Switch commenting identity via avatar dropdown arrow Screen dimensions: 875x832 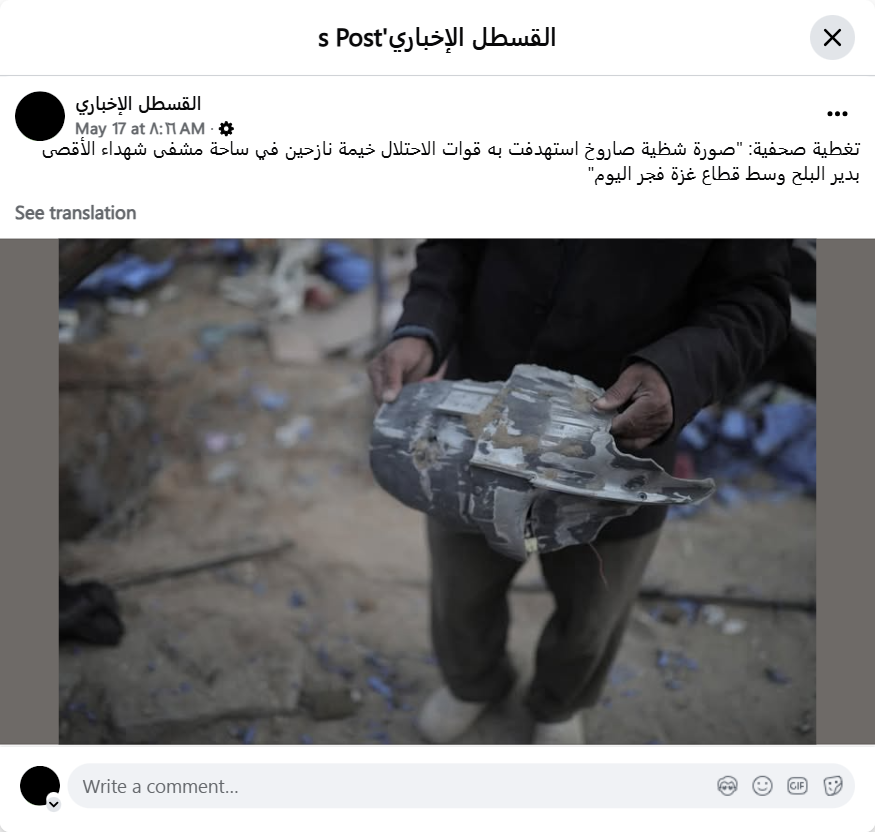[54, 804]
